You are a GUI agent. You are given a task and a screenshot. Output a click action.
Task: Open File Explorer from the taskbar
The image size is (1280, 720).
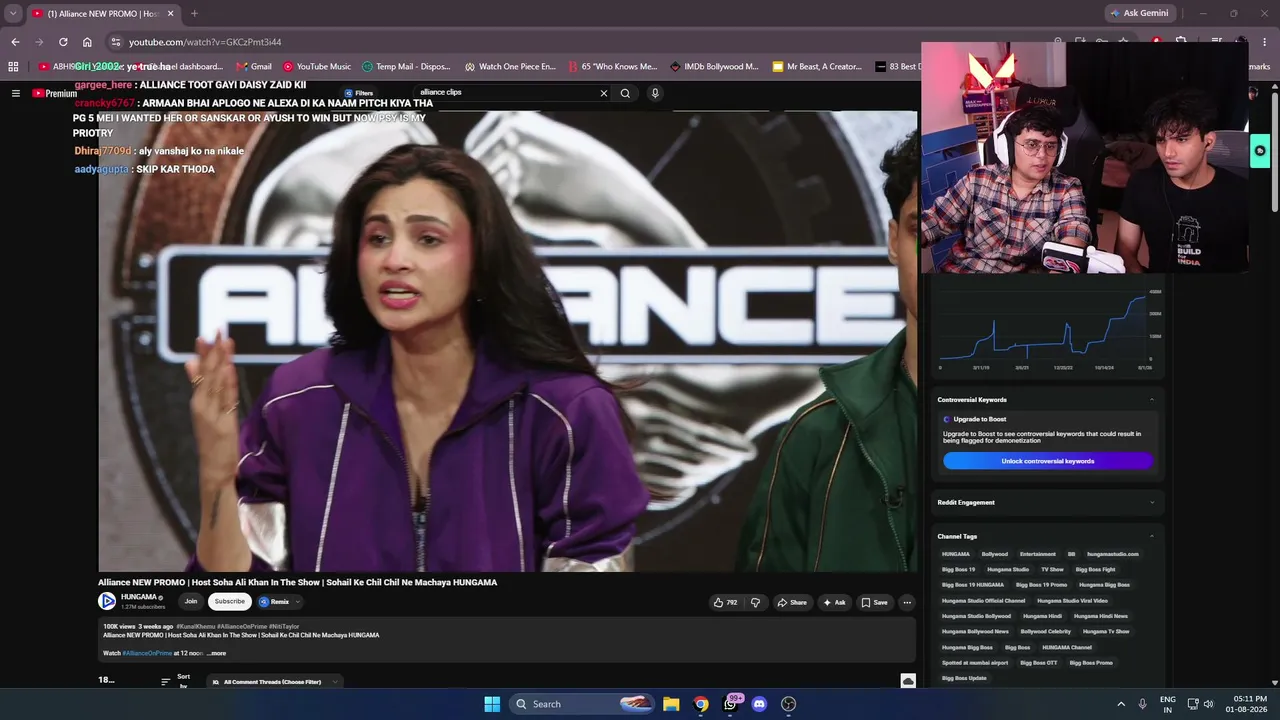671,704
